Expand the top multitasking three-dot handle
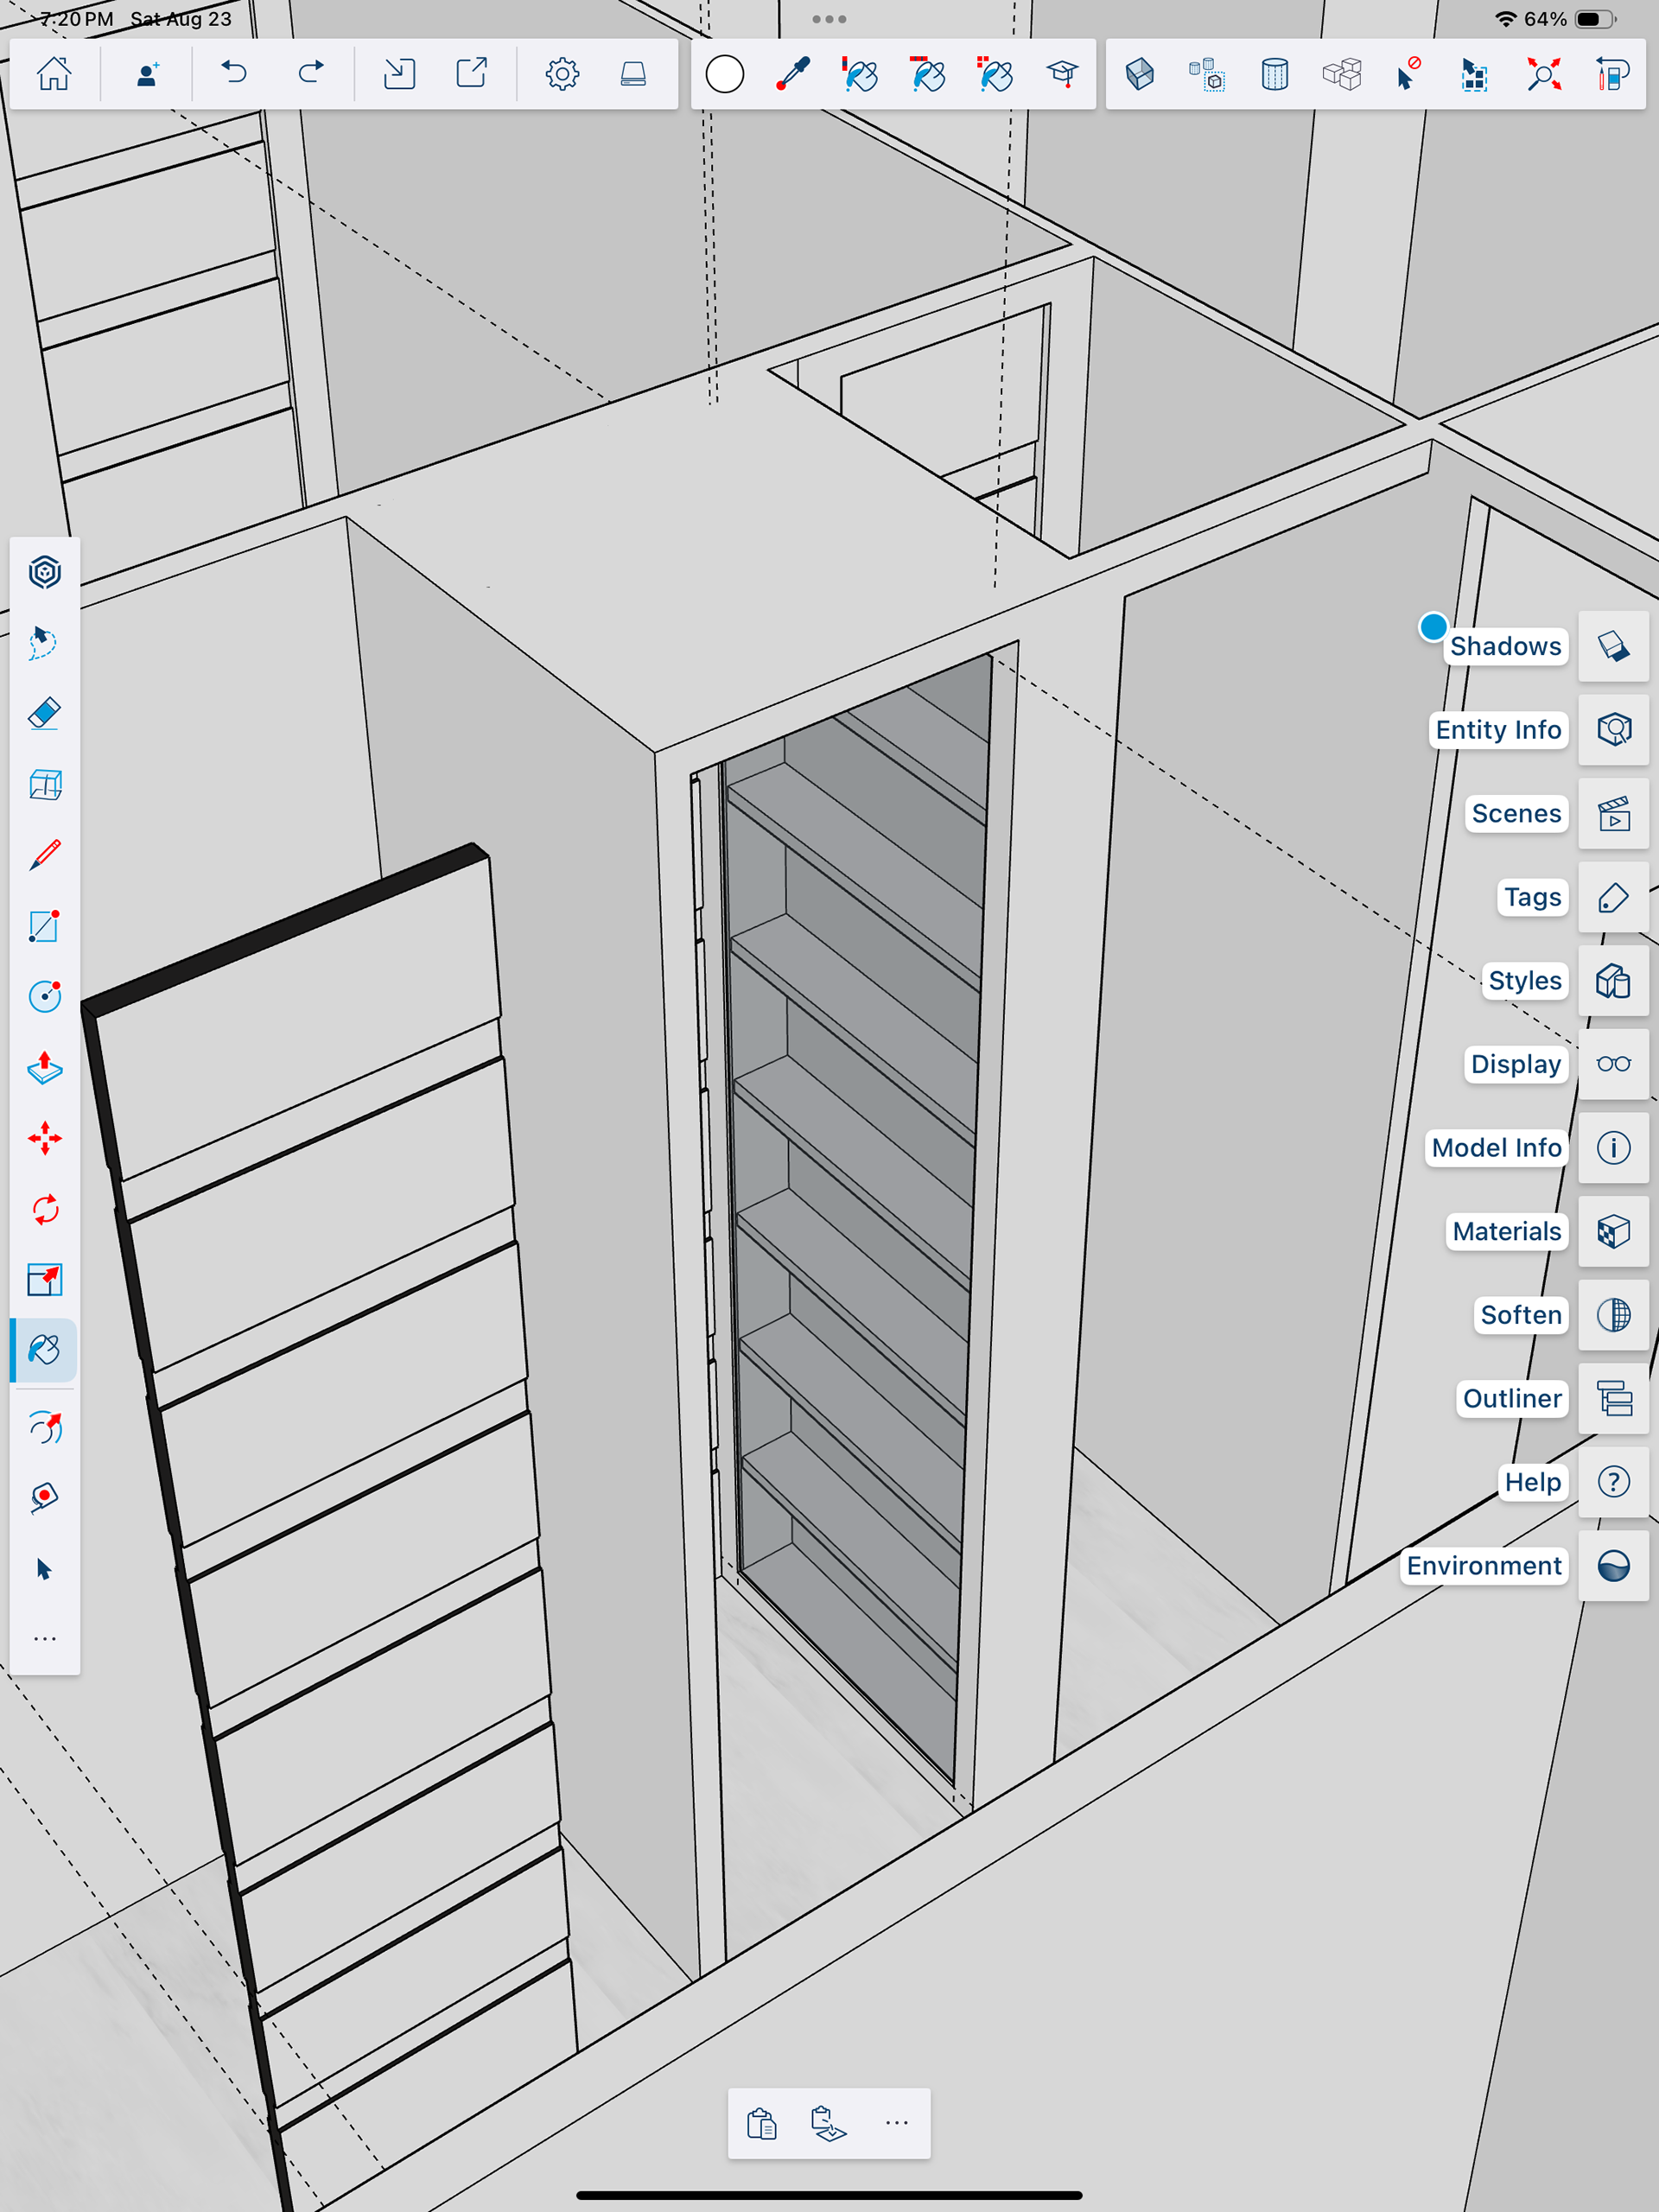The width and height of the screenshot is (1659, 2212). point(829,19)
